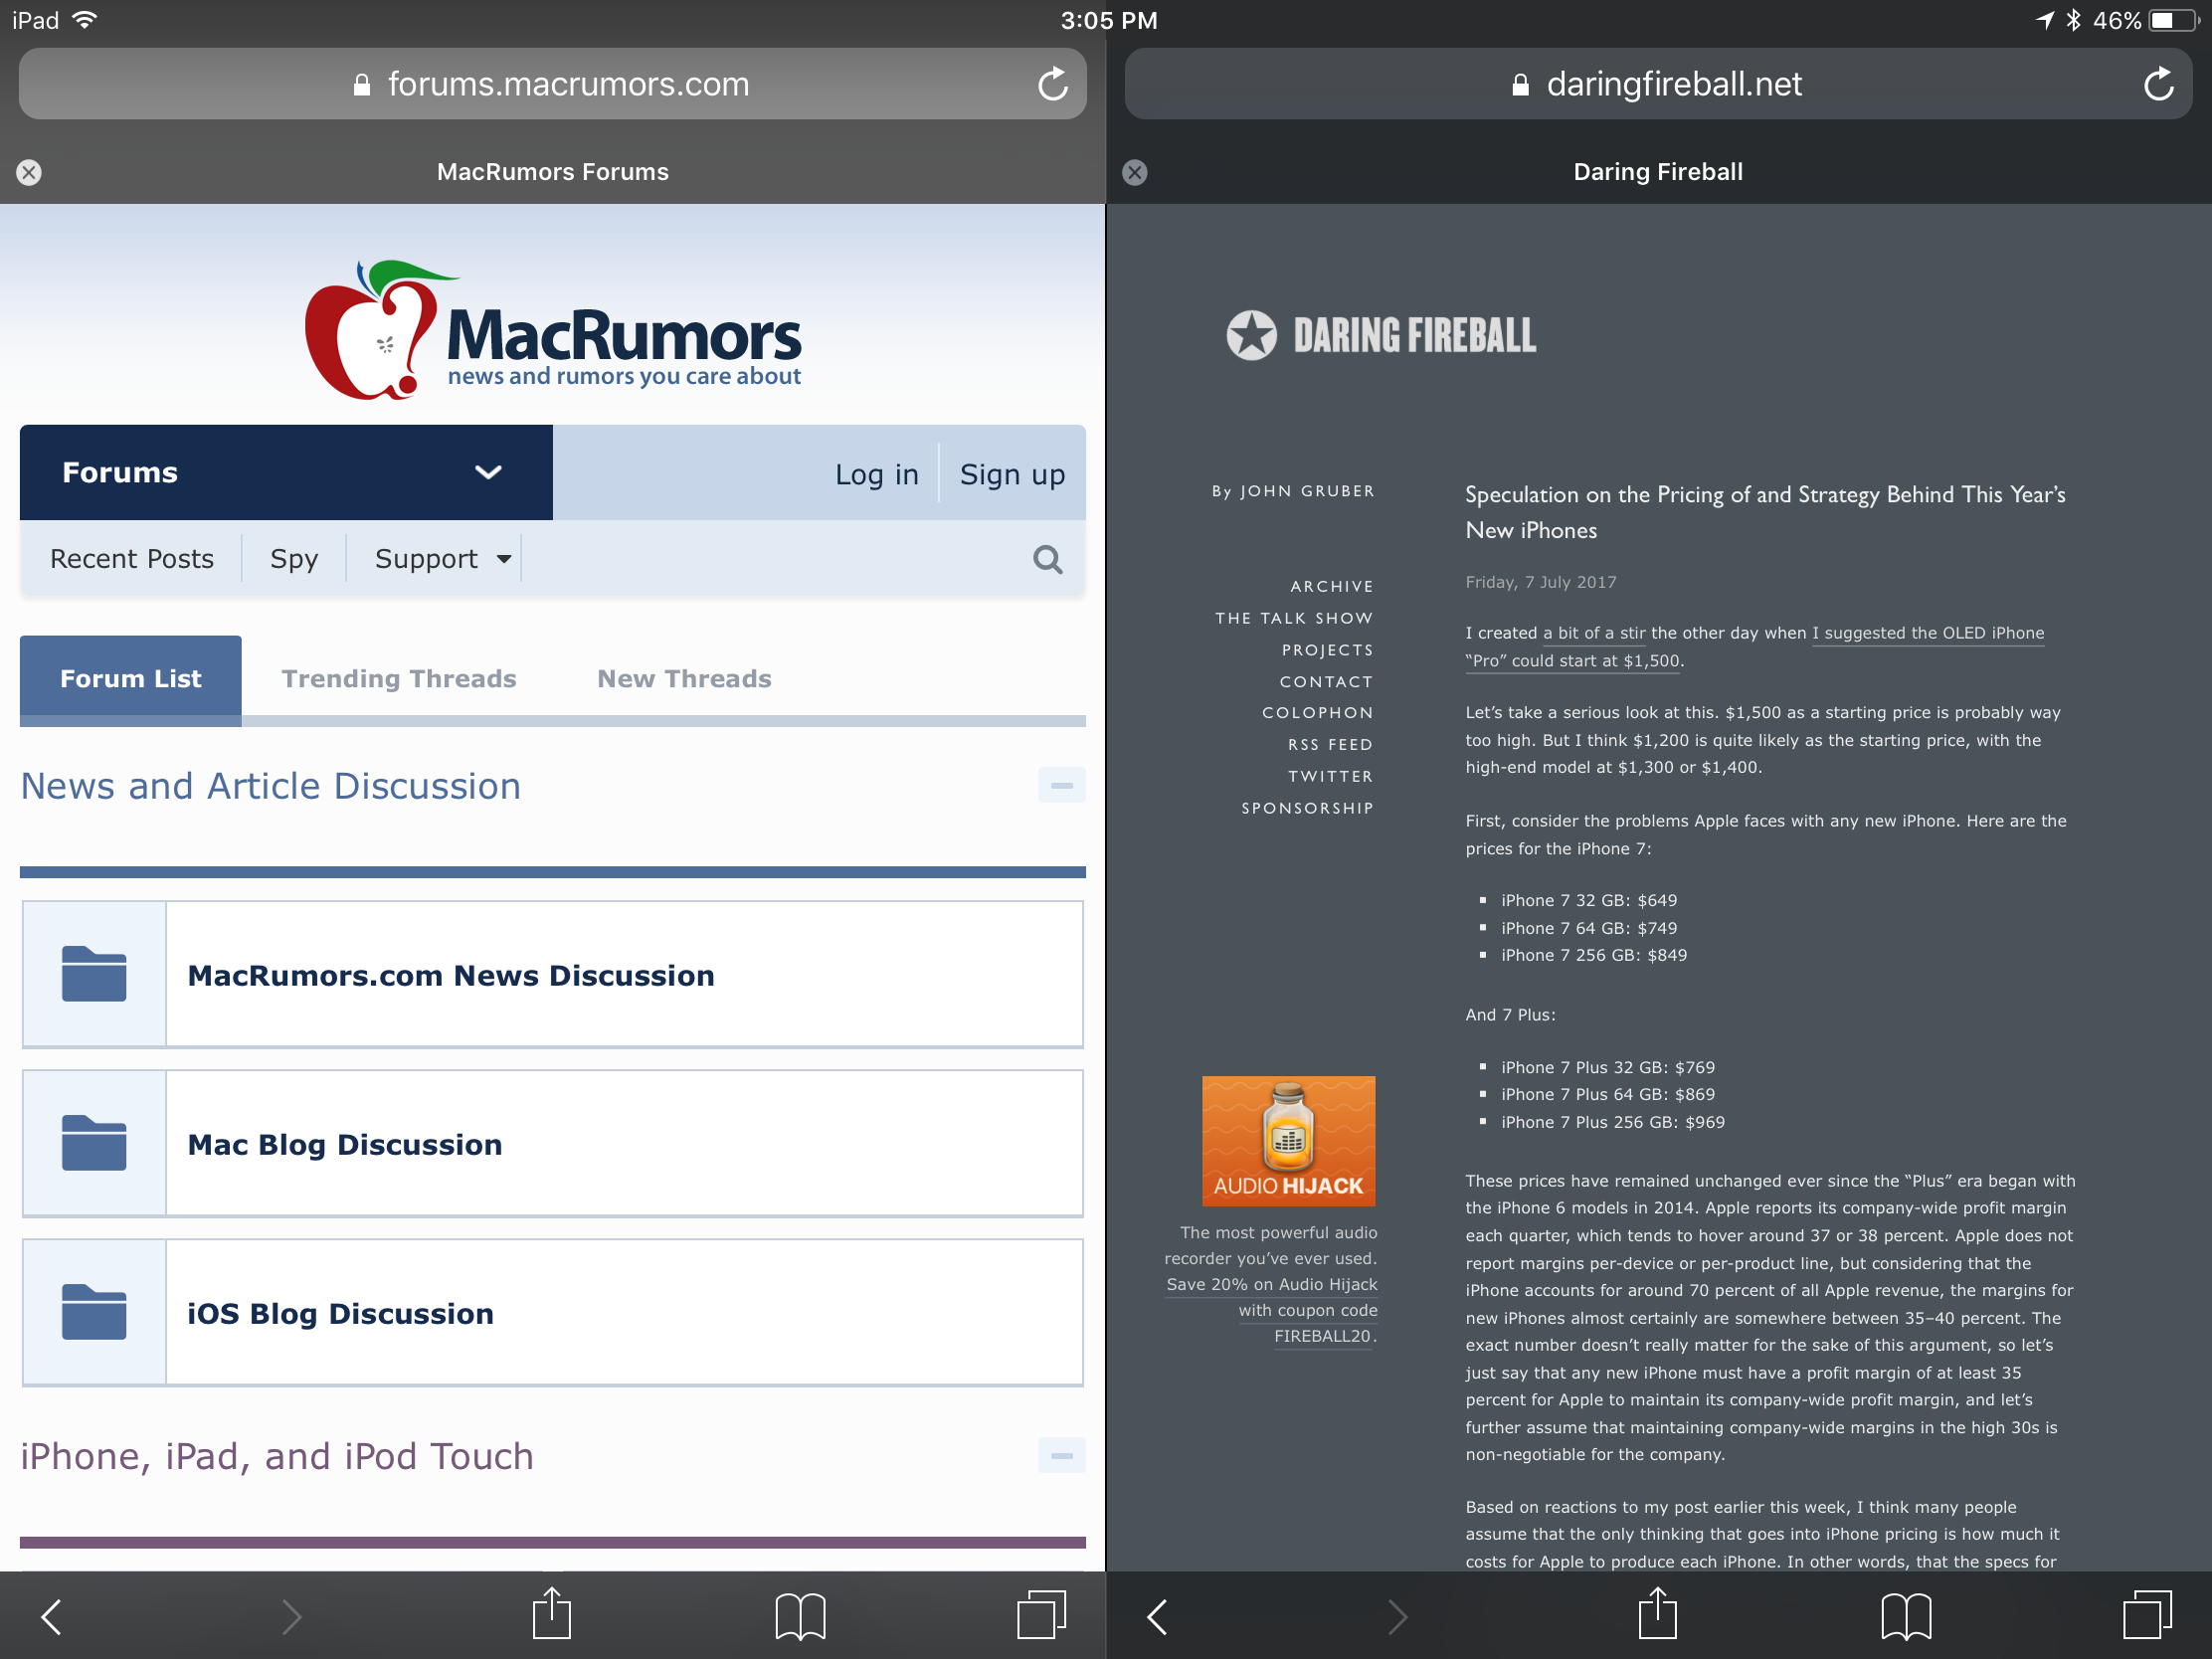Go back in the MacRumors pane
The image size is (2212, 1659).
point(52,1616)
